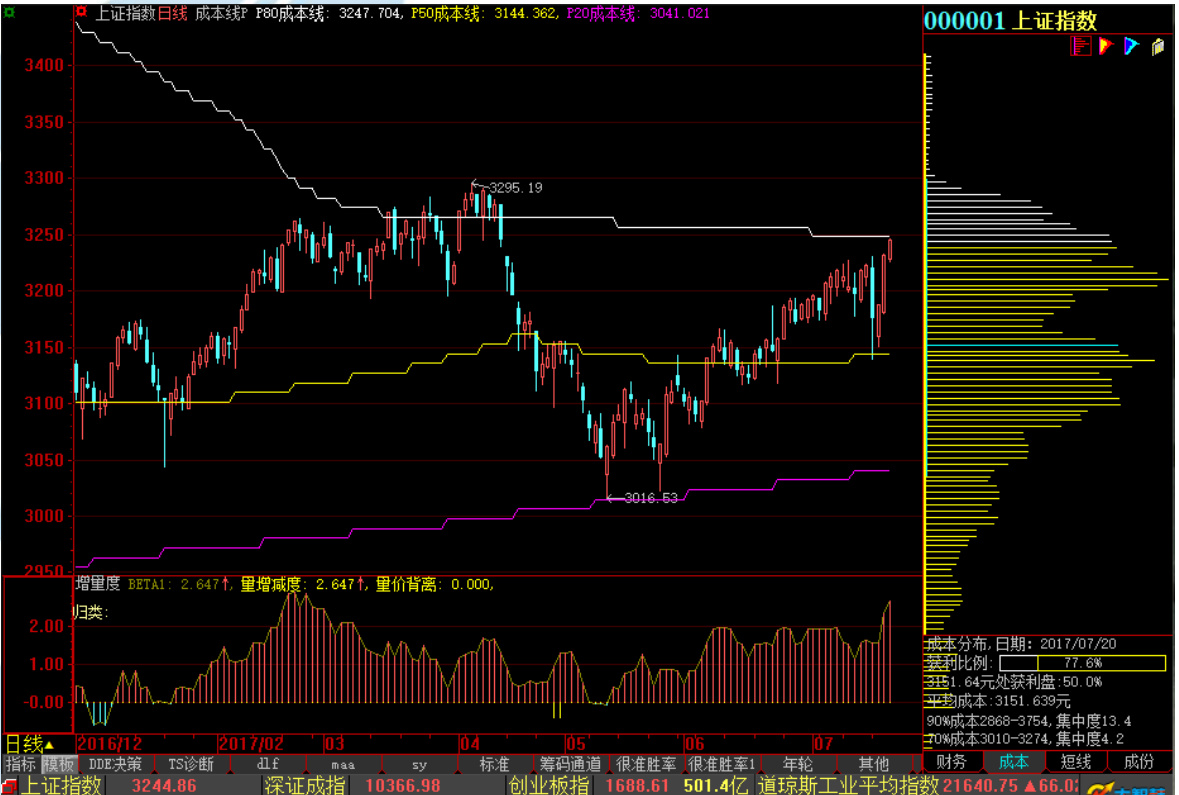Image resolution: width=1179 pixels, height=795 pixels.
Task: Open the 成份 tab
Action: tap(1138, 762)
